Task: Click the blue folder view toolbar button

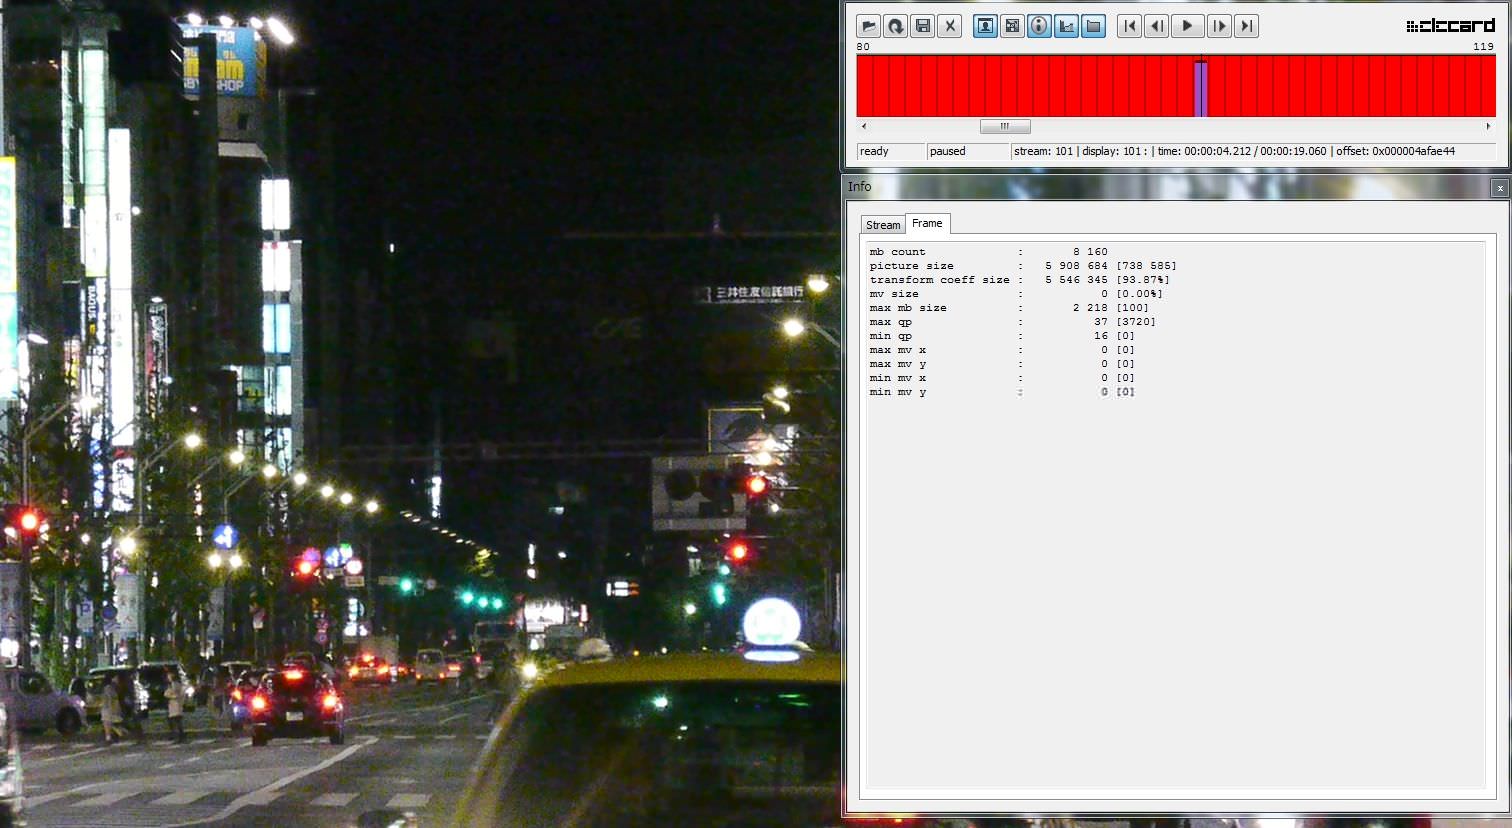Action: 1093,26
